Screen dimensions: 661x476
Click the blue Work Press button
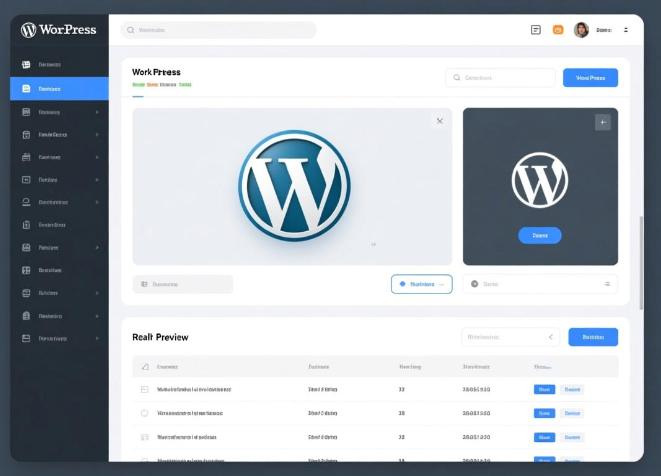[590, 78]
